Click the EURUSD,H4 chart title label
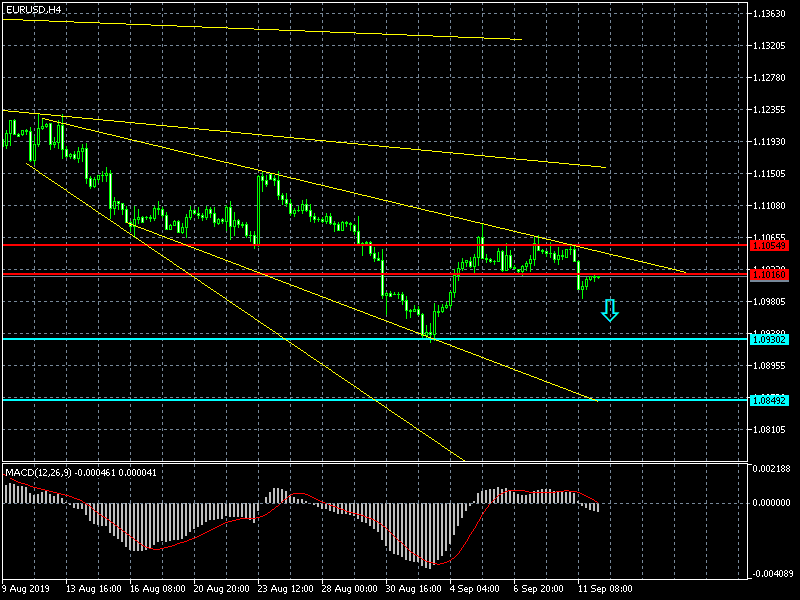The width and height of the screenshot is (800, 600). point(32,9)
